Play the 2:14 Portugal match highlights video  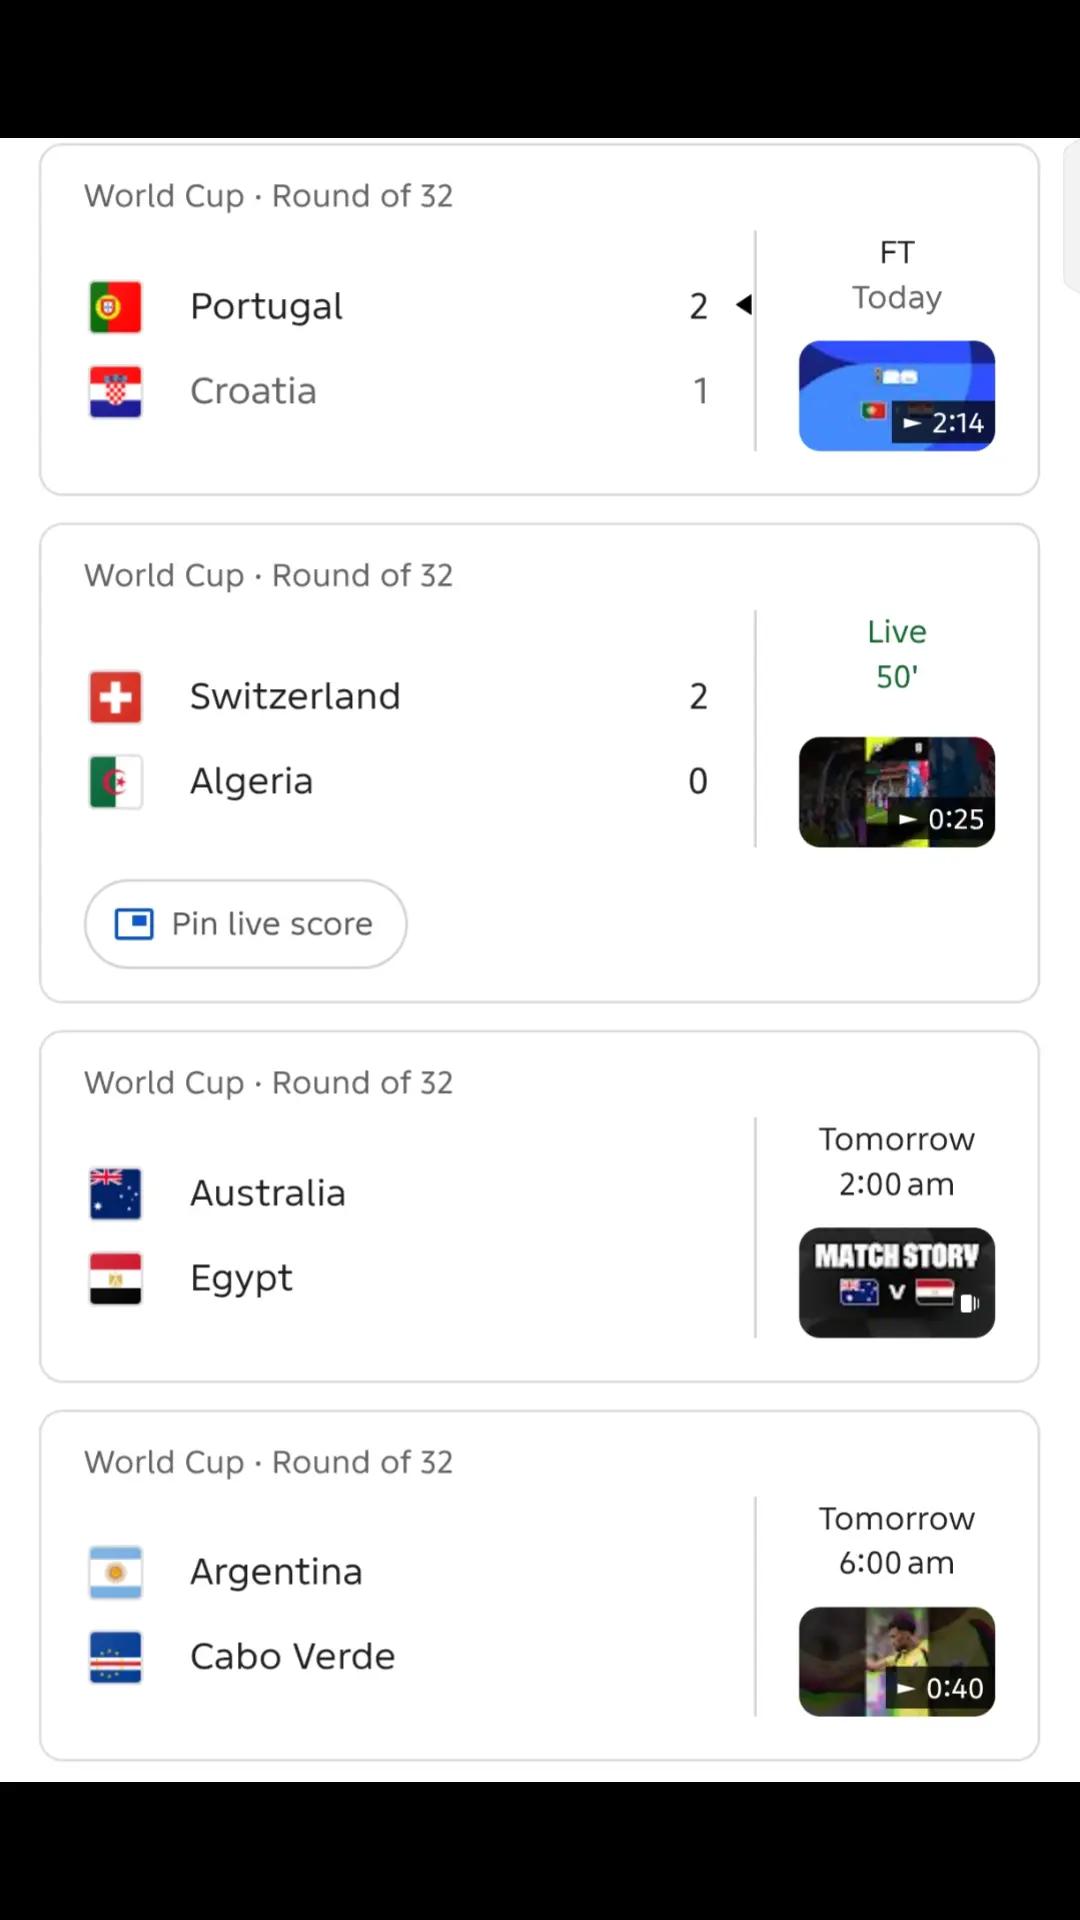tap(897, 396)
